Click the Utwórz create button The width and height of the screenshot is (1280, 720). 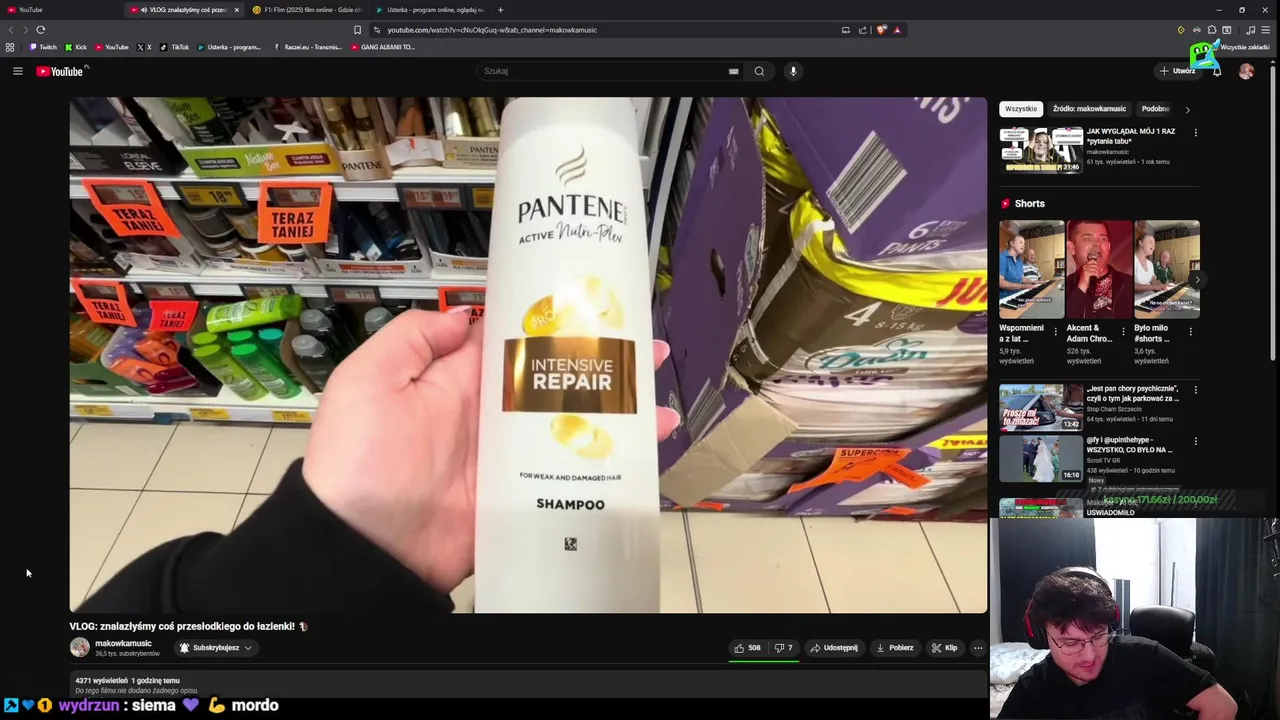click(x=1178, y=71)
